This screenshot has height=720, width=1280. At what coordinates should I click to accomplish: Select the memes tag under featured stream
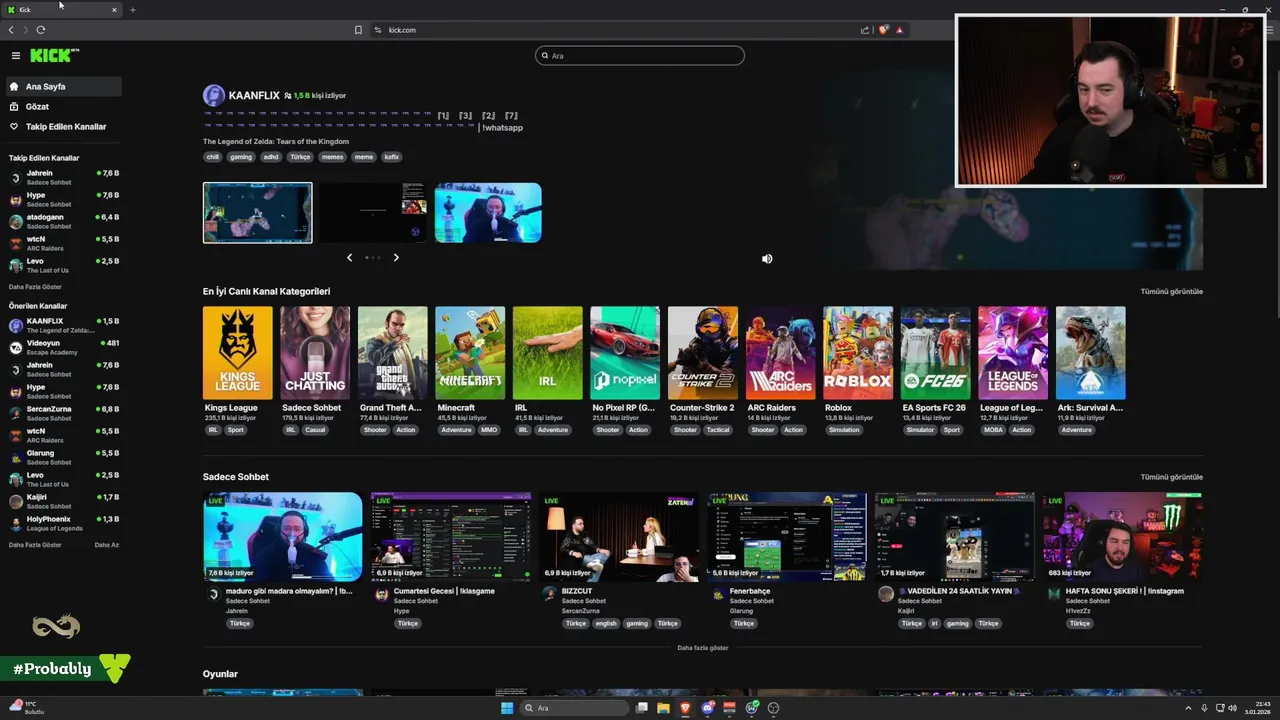tap(332, 157)
